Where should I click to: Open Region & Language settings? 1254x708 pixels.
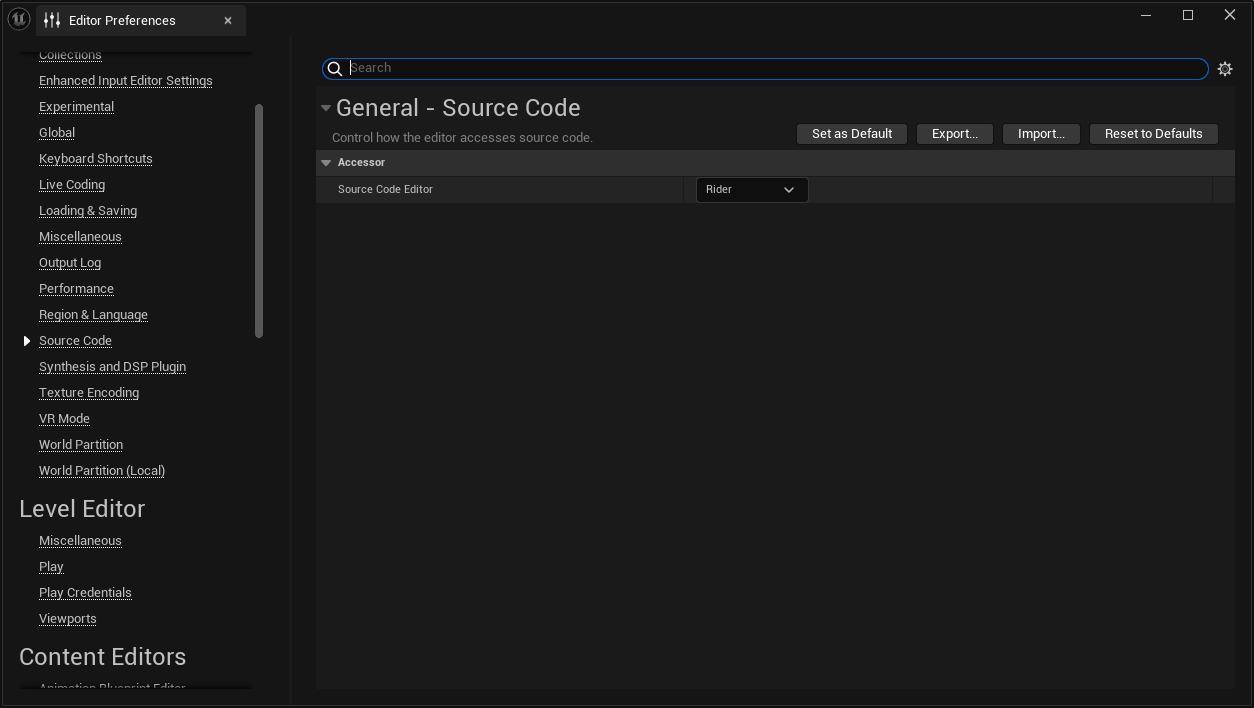pos(93,315)
